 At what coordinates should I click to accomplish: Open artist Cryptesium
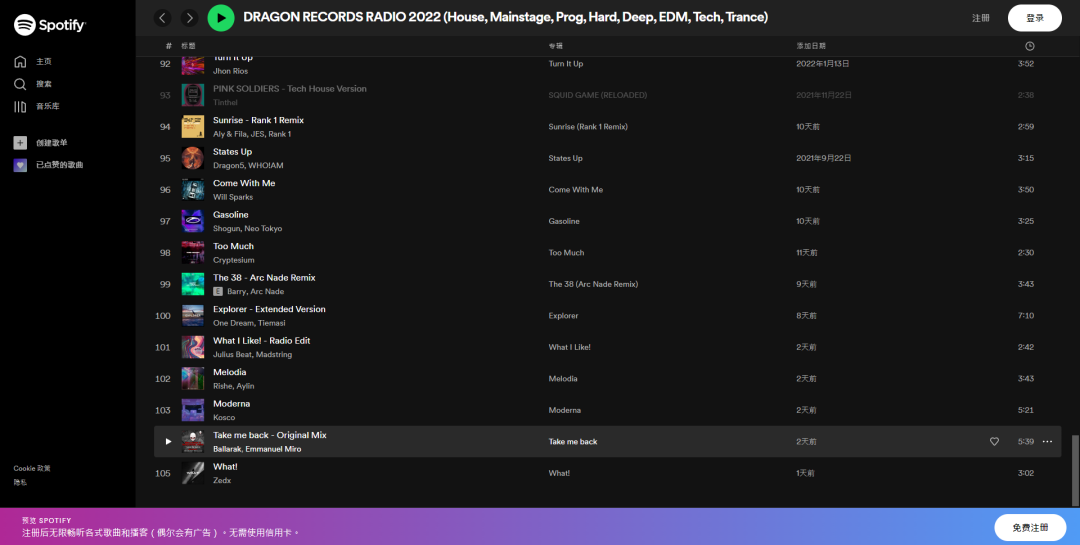tap(233, 260)
